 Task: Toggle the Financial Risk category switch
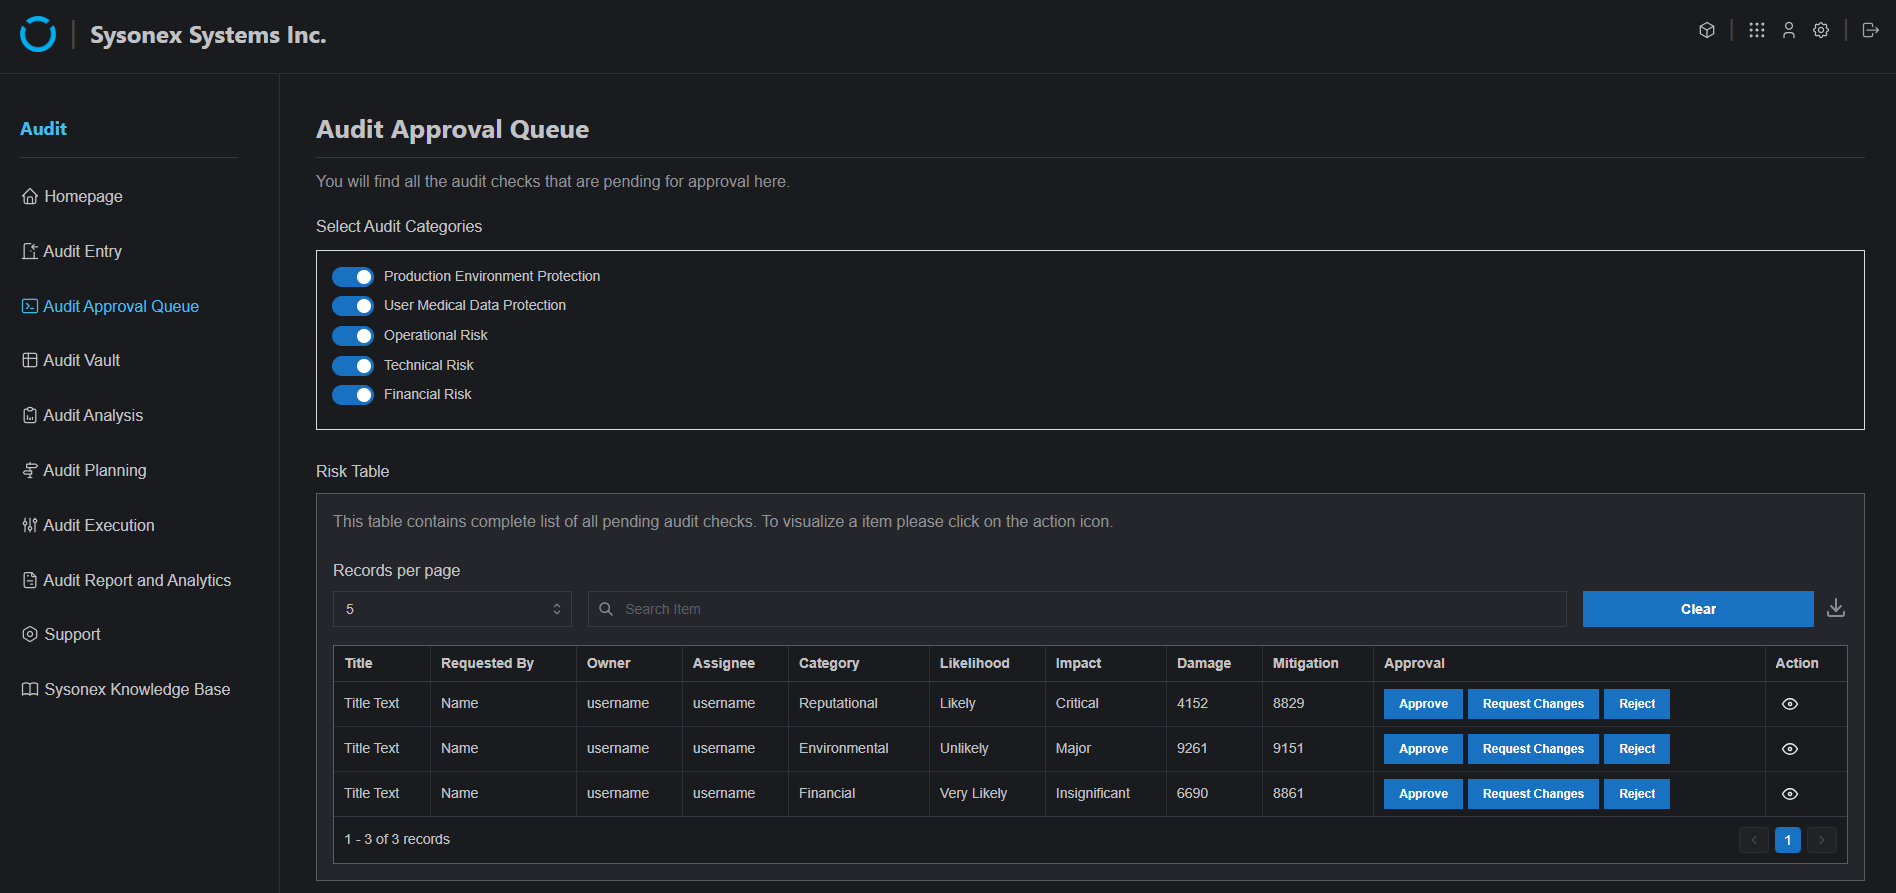click(x=353, y=395)
